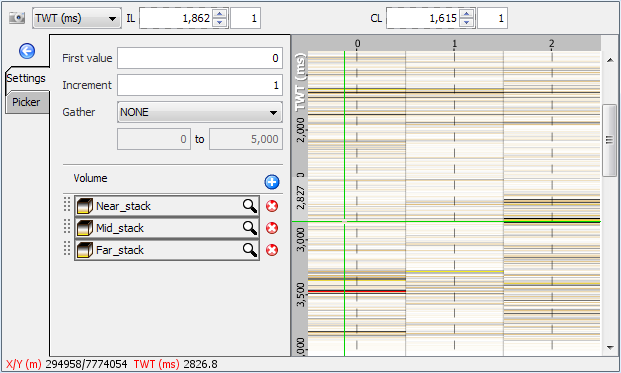Click the range end field showing 5,000

(x=246, y=139)
